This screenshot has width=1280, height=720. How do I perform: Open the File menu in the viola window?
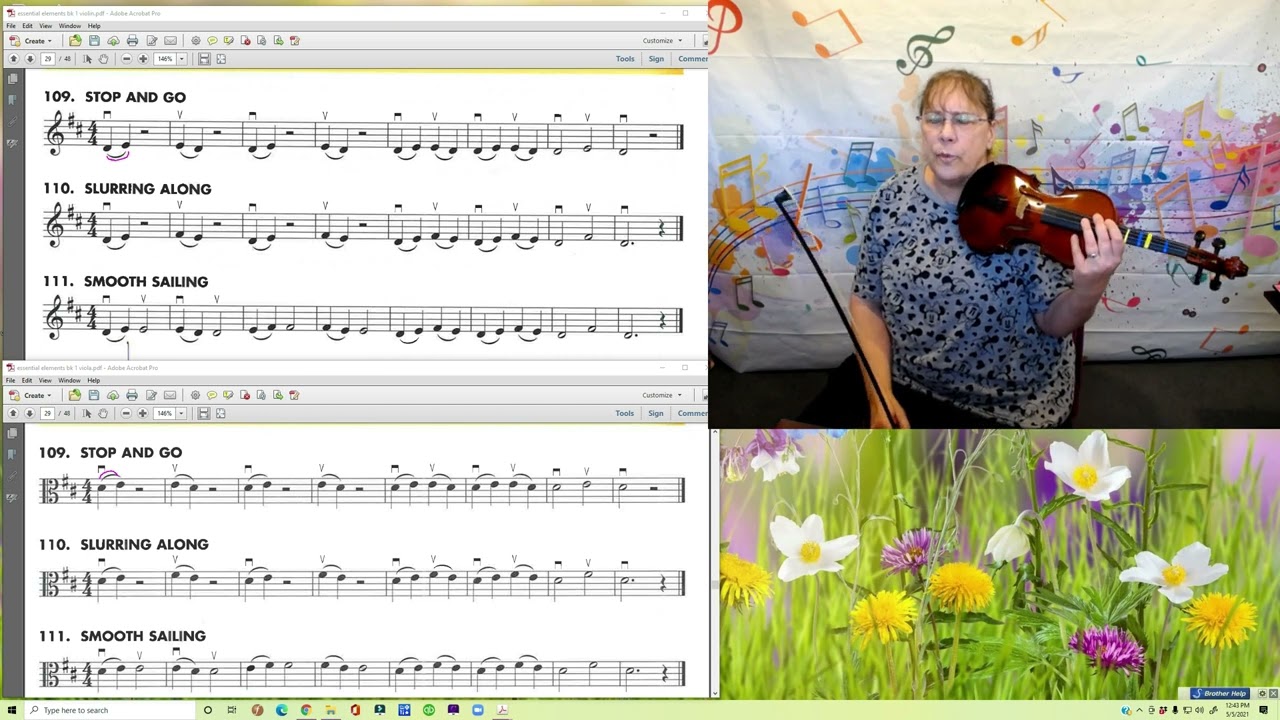[x=11, y=380]
